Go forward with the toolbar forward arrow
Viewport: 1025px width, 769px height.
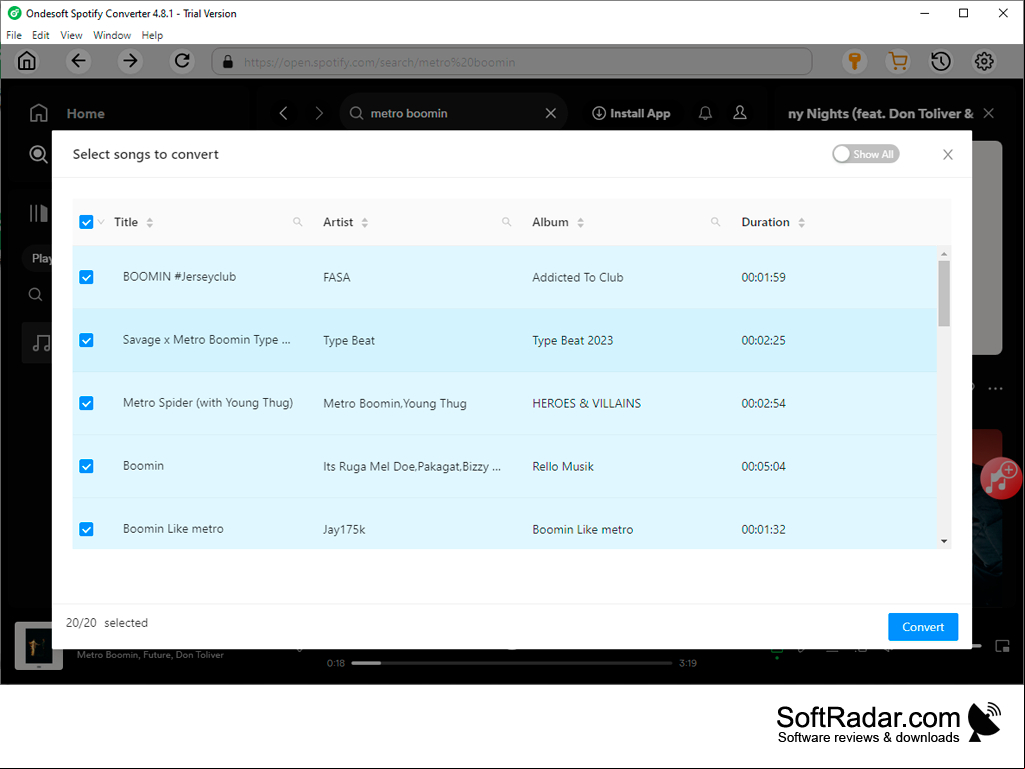(130, 61)
